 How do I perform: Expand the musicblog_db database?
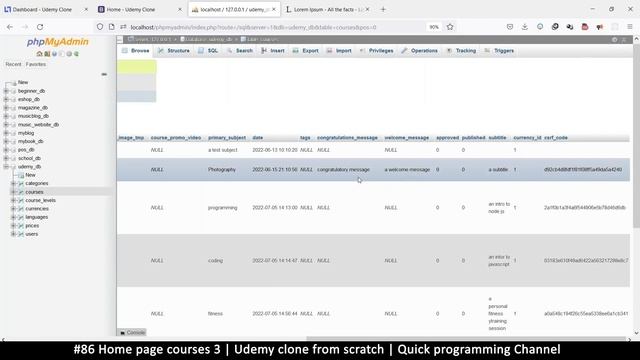[x=6, y=116]
